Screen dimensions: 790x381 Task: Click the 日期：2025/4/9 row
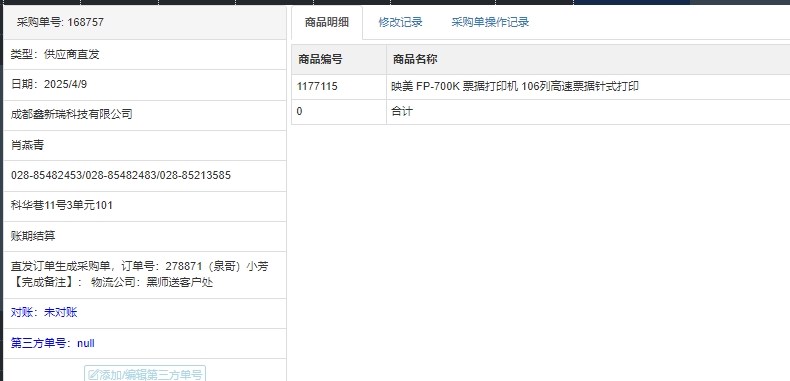click(145, 85)
